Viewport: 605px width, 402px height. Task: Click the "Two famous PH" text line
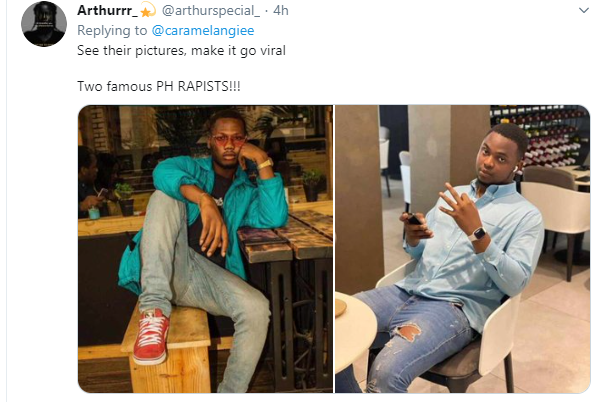[x=158, y=88]
